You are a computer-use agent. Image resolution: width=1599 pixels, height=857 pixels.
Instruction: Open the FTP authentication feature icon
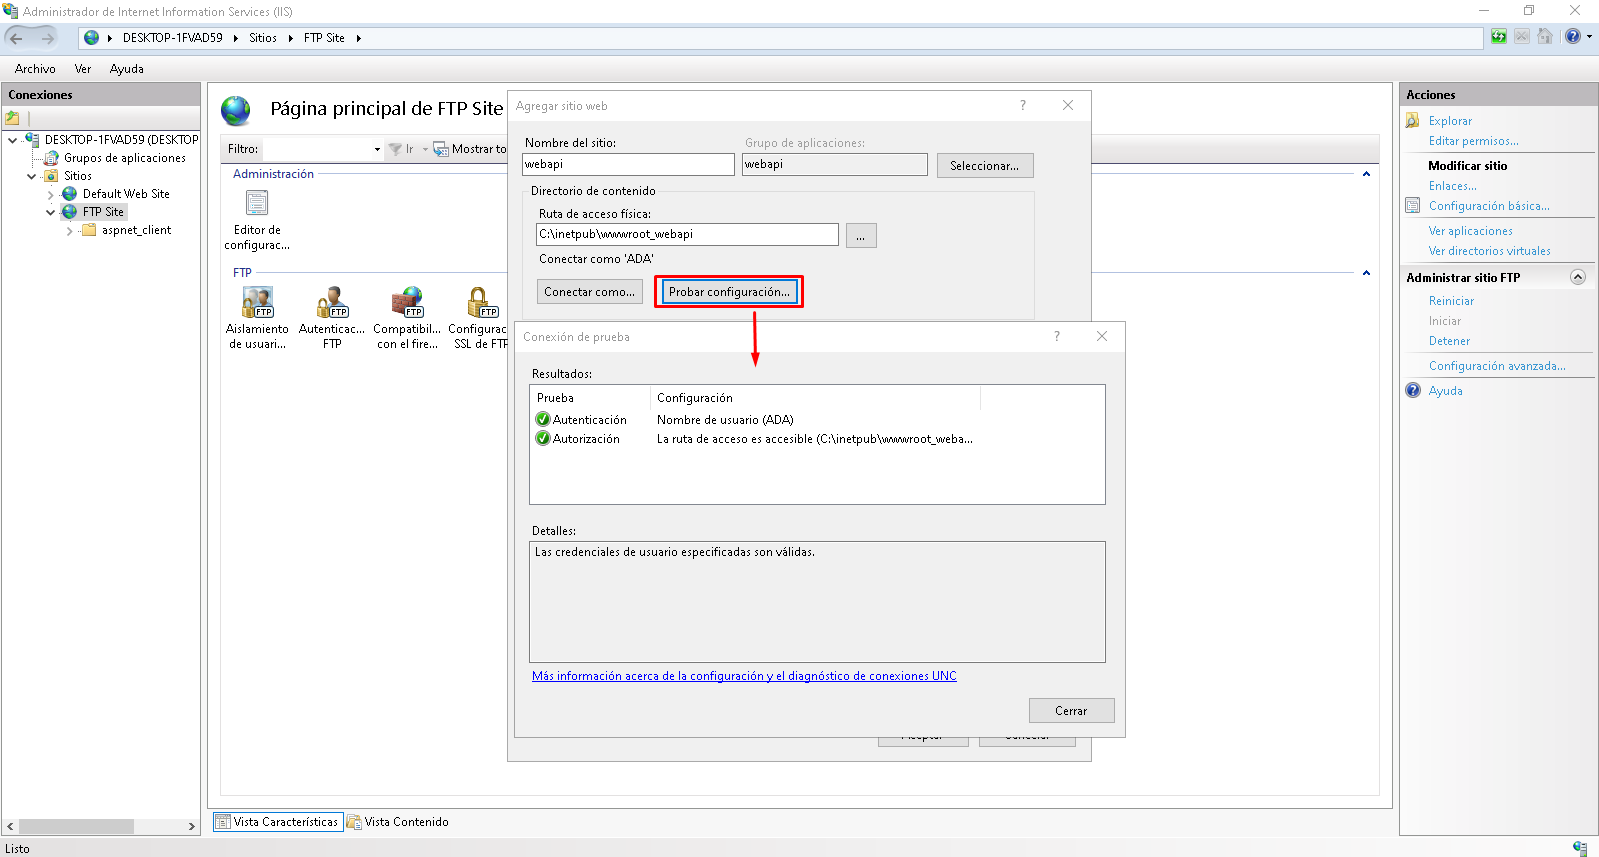332,302
